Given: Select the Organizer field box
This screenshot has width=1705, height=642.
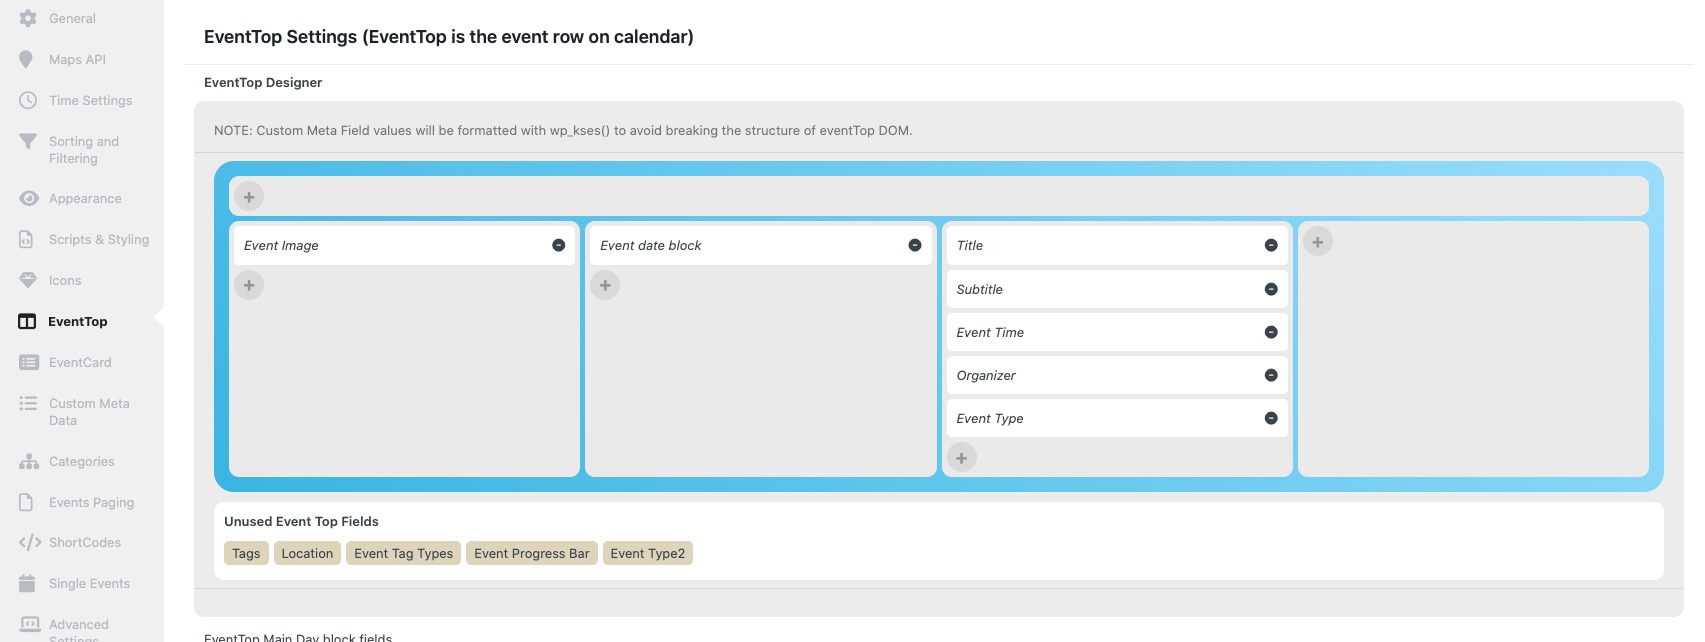Looking at the screenshot, I should [x=1117, y=375].
